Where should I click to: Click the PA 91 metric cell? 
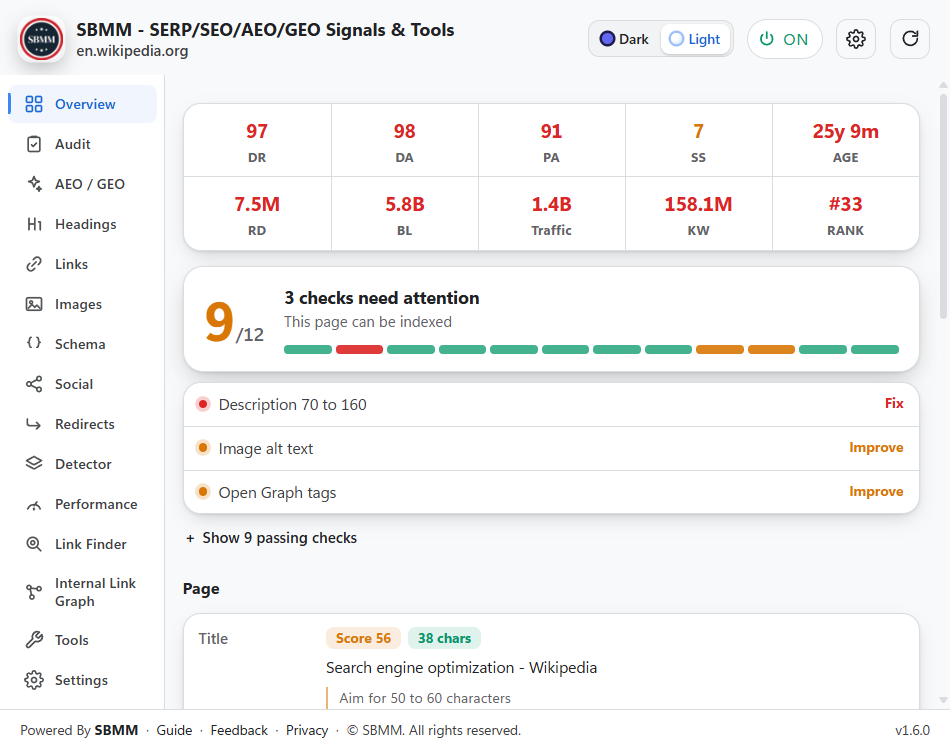point(551,141)
